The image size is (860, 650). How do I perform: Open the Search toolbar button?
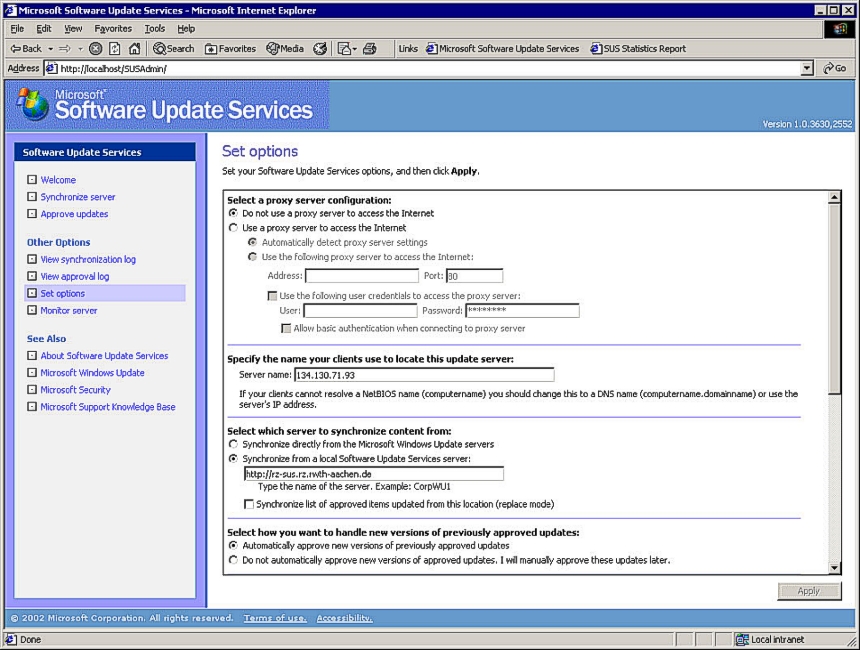173,49
